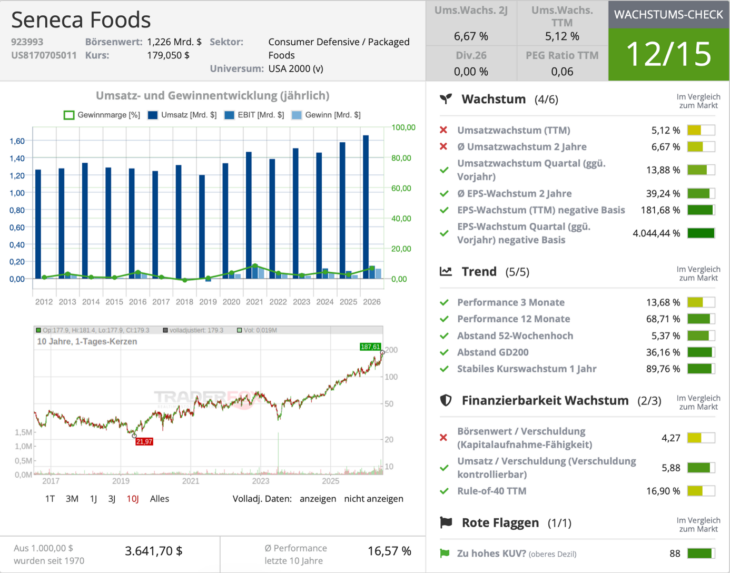The height and width of the screenshot is (573, 730).
Task: Click the Div.26 header tile
Action: click(471, 63)
